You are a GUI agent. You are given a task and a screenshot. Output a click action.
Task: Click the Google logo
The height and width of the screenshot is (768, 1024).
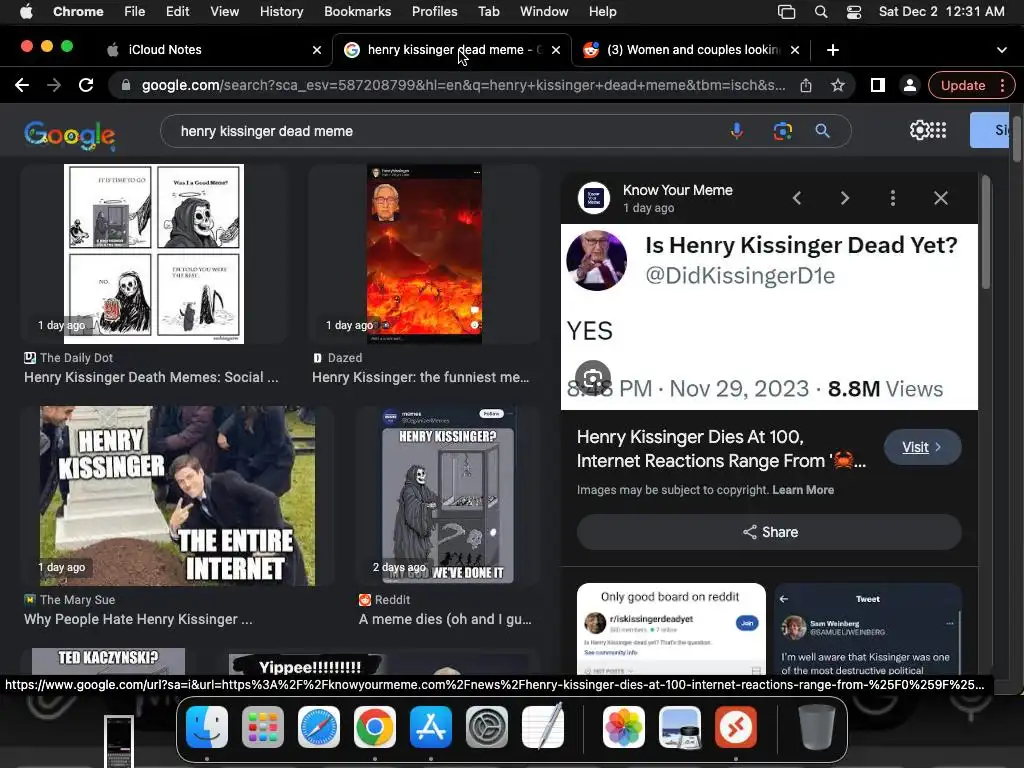(70, 135)
